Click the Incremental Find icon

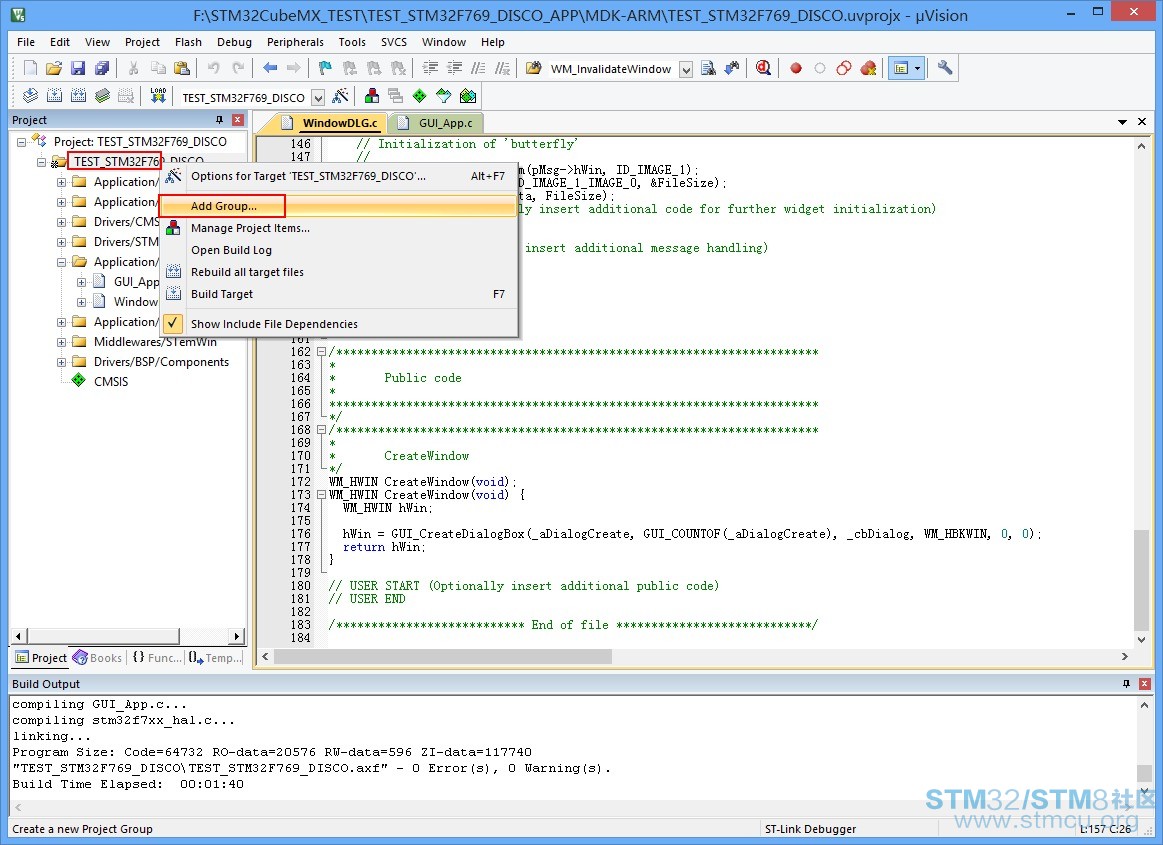(x=732, y=68)
